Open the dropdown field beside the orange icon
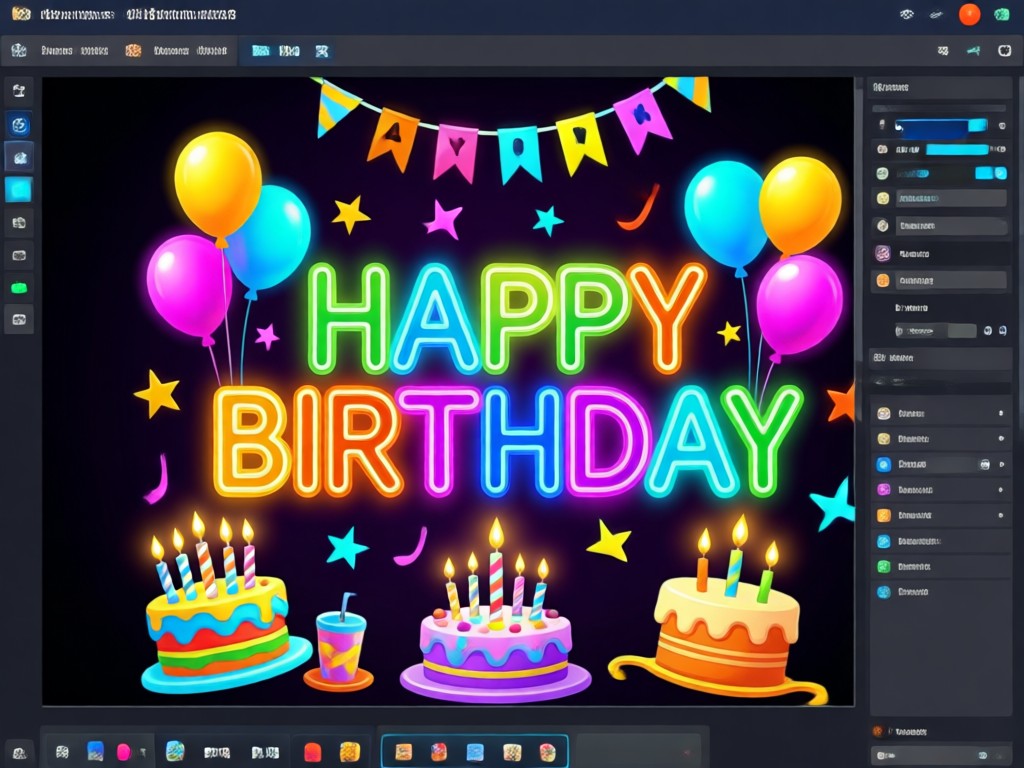 coord(951,281)
